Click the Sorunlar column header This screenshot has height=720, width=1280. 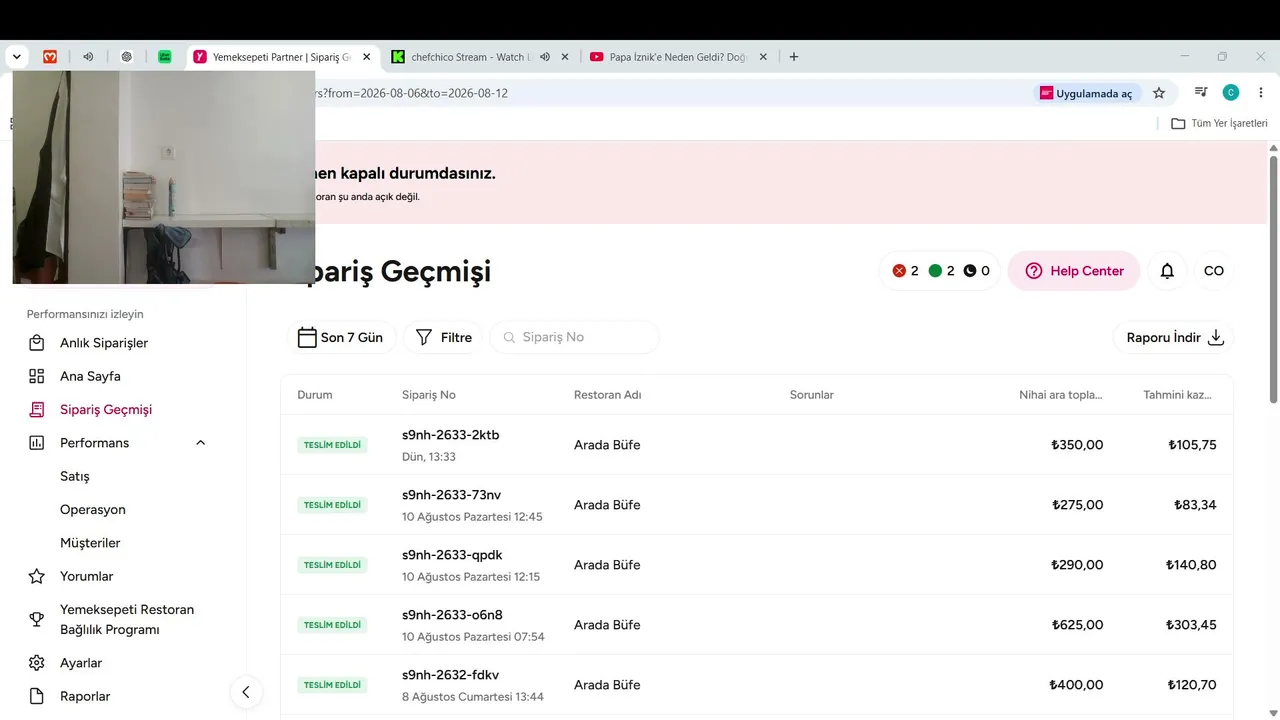pos(812,395)
